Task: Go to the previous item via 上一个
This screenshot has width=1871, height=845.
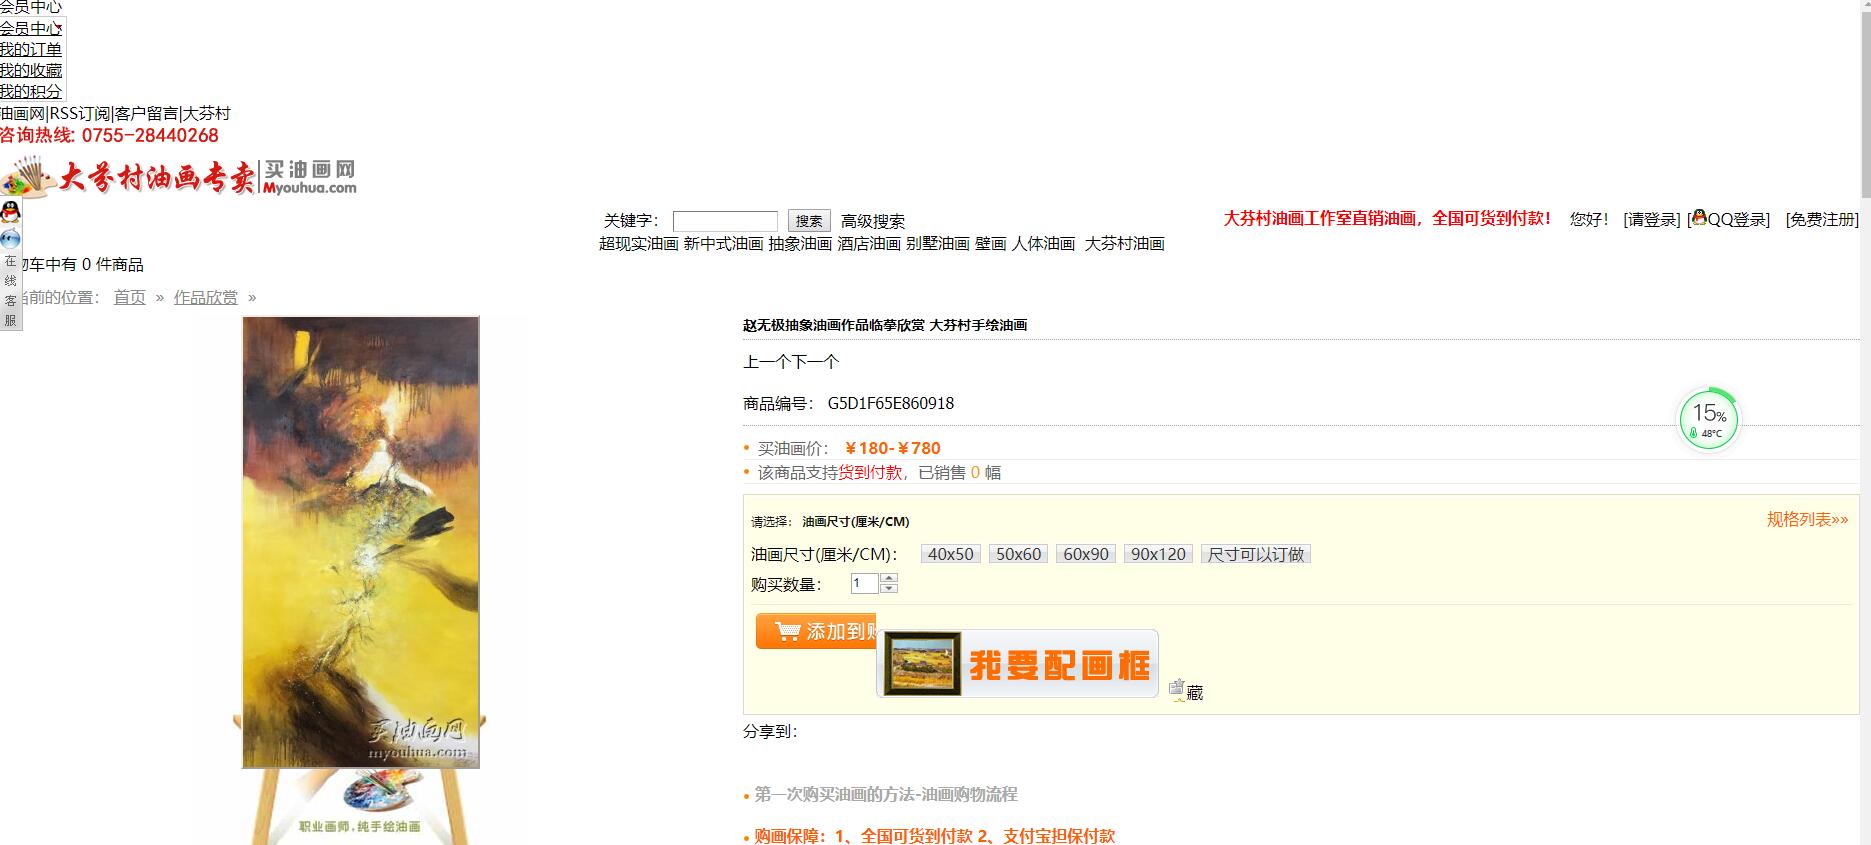Action: click(767, 361)
